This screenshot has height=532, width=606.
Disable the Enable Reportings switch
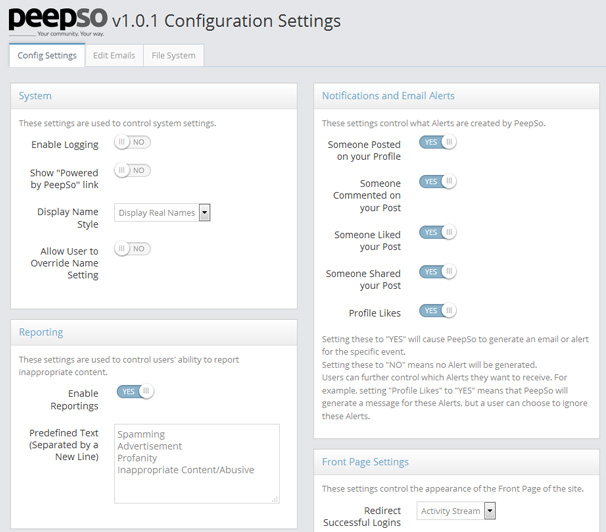[135, 391]
